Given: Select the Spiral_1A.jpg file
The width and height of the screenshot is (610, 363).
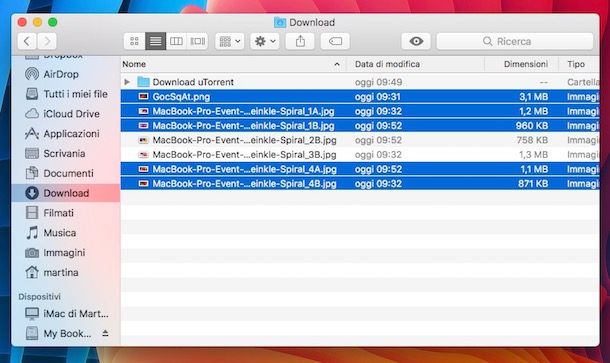Looking at the screenshot, I should pyautogui.click(x=360, y=111).
